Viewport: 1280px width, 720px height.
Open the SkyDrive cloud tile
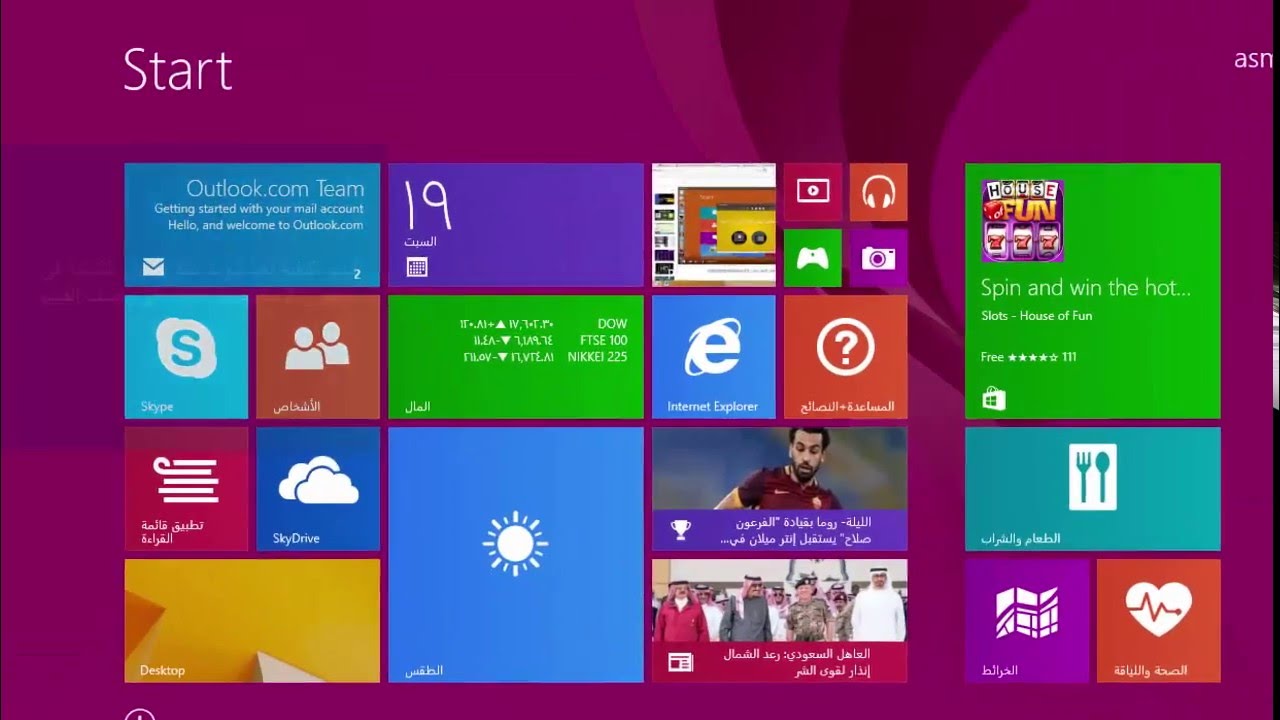point(318,489)
